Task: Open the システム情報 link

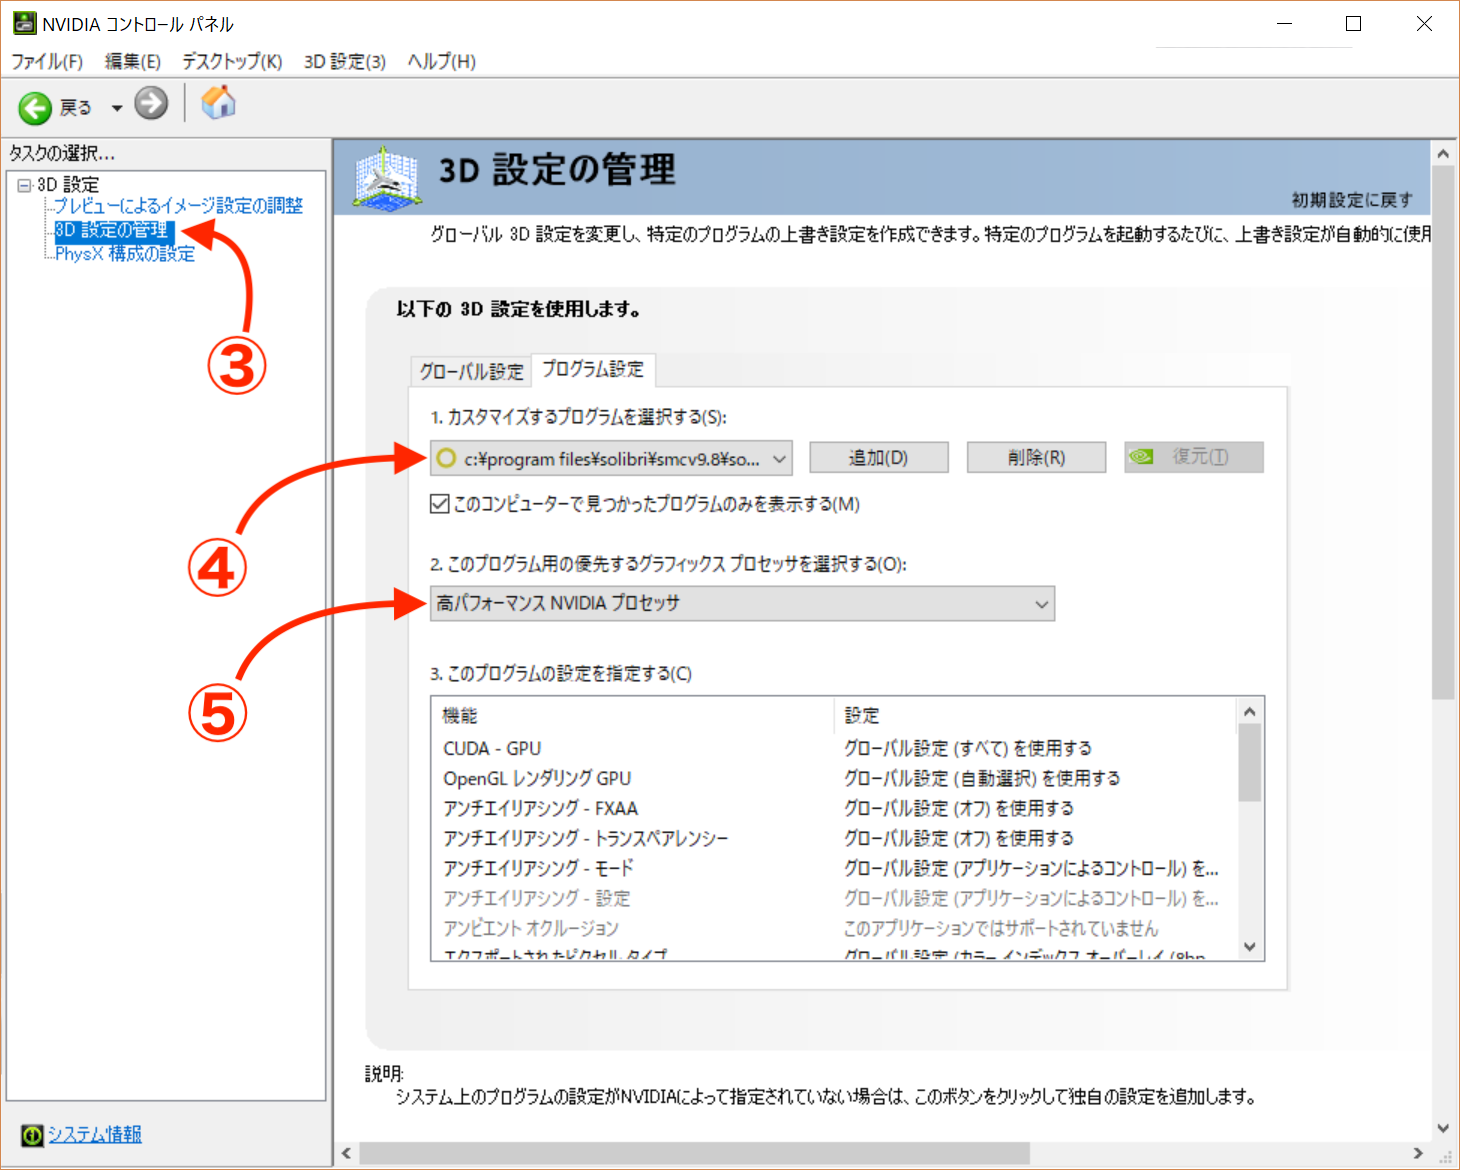Action: click(x=95, y=1134)
